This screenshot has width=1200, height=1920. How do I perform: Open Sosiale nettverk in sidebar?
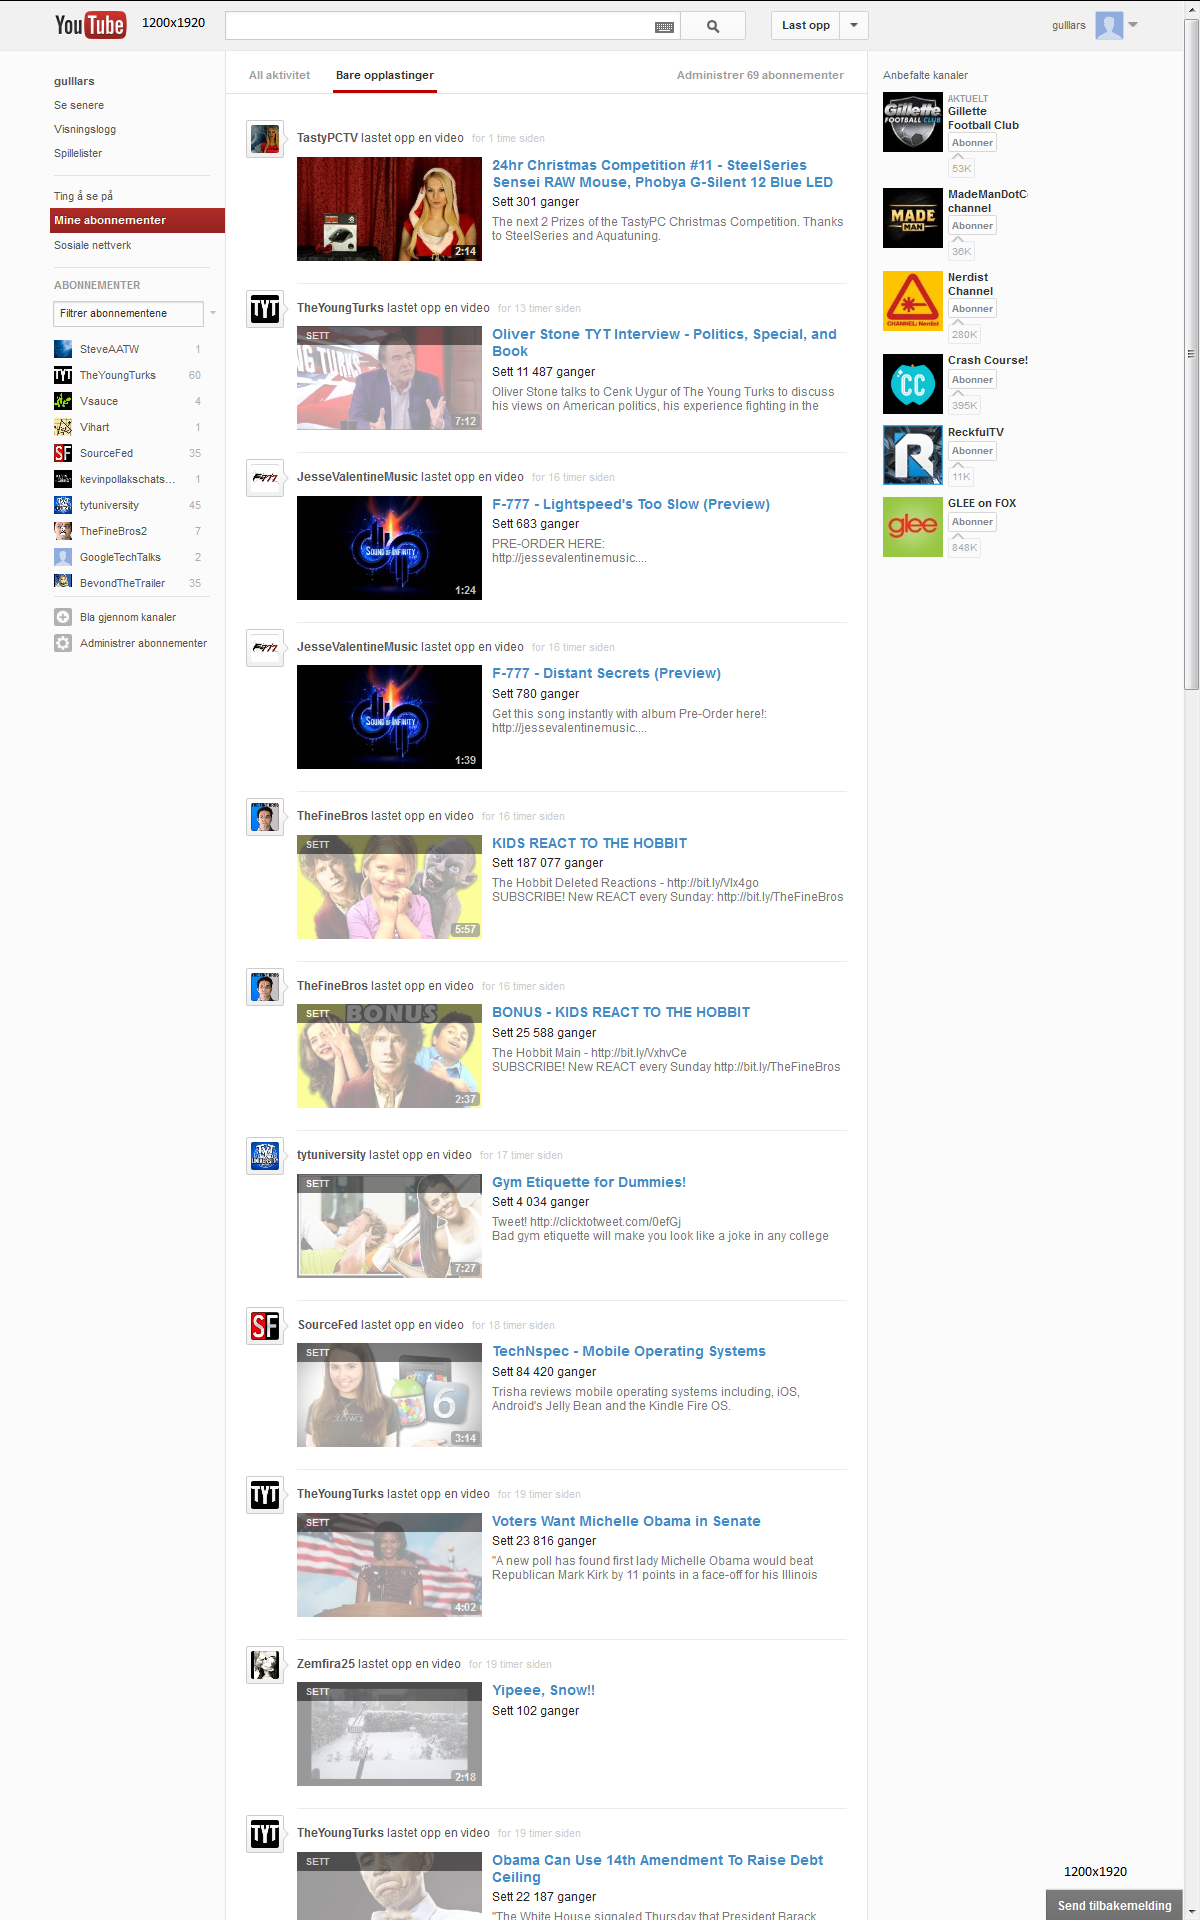93,245
